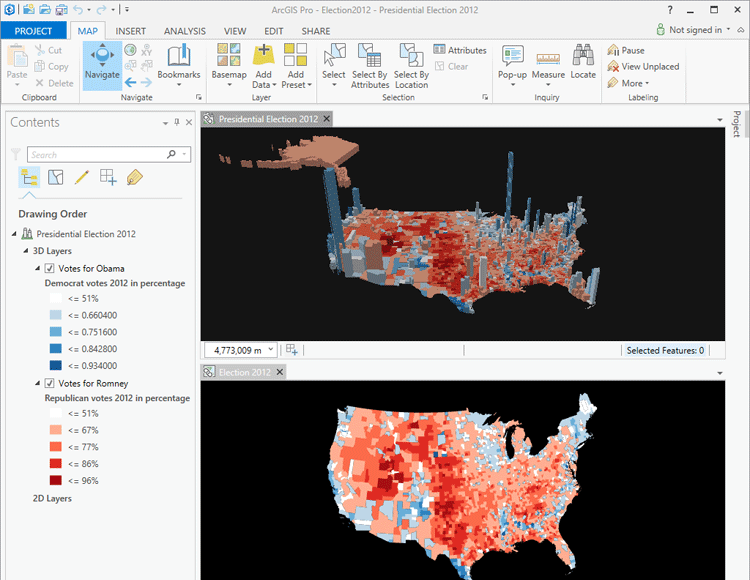
Task: Click the filter icon beside Search
Action: pyautogui.click(x=16, y=154)
